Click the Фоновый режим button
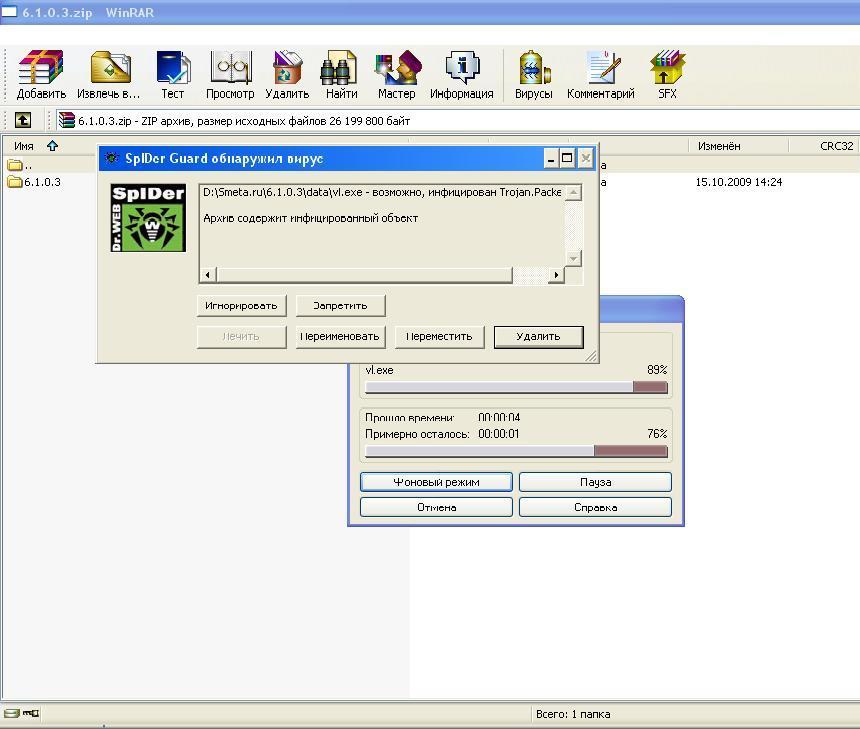Image resolution: width=860 pixels, height=729 pixels. (436, 482)
